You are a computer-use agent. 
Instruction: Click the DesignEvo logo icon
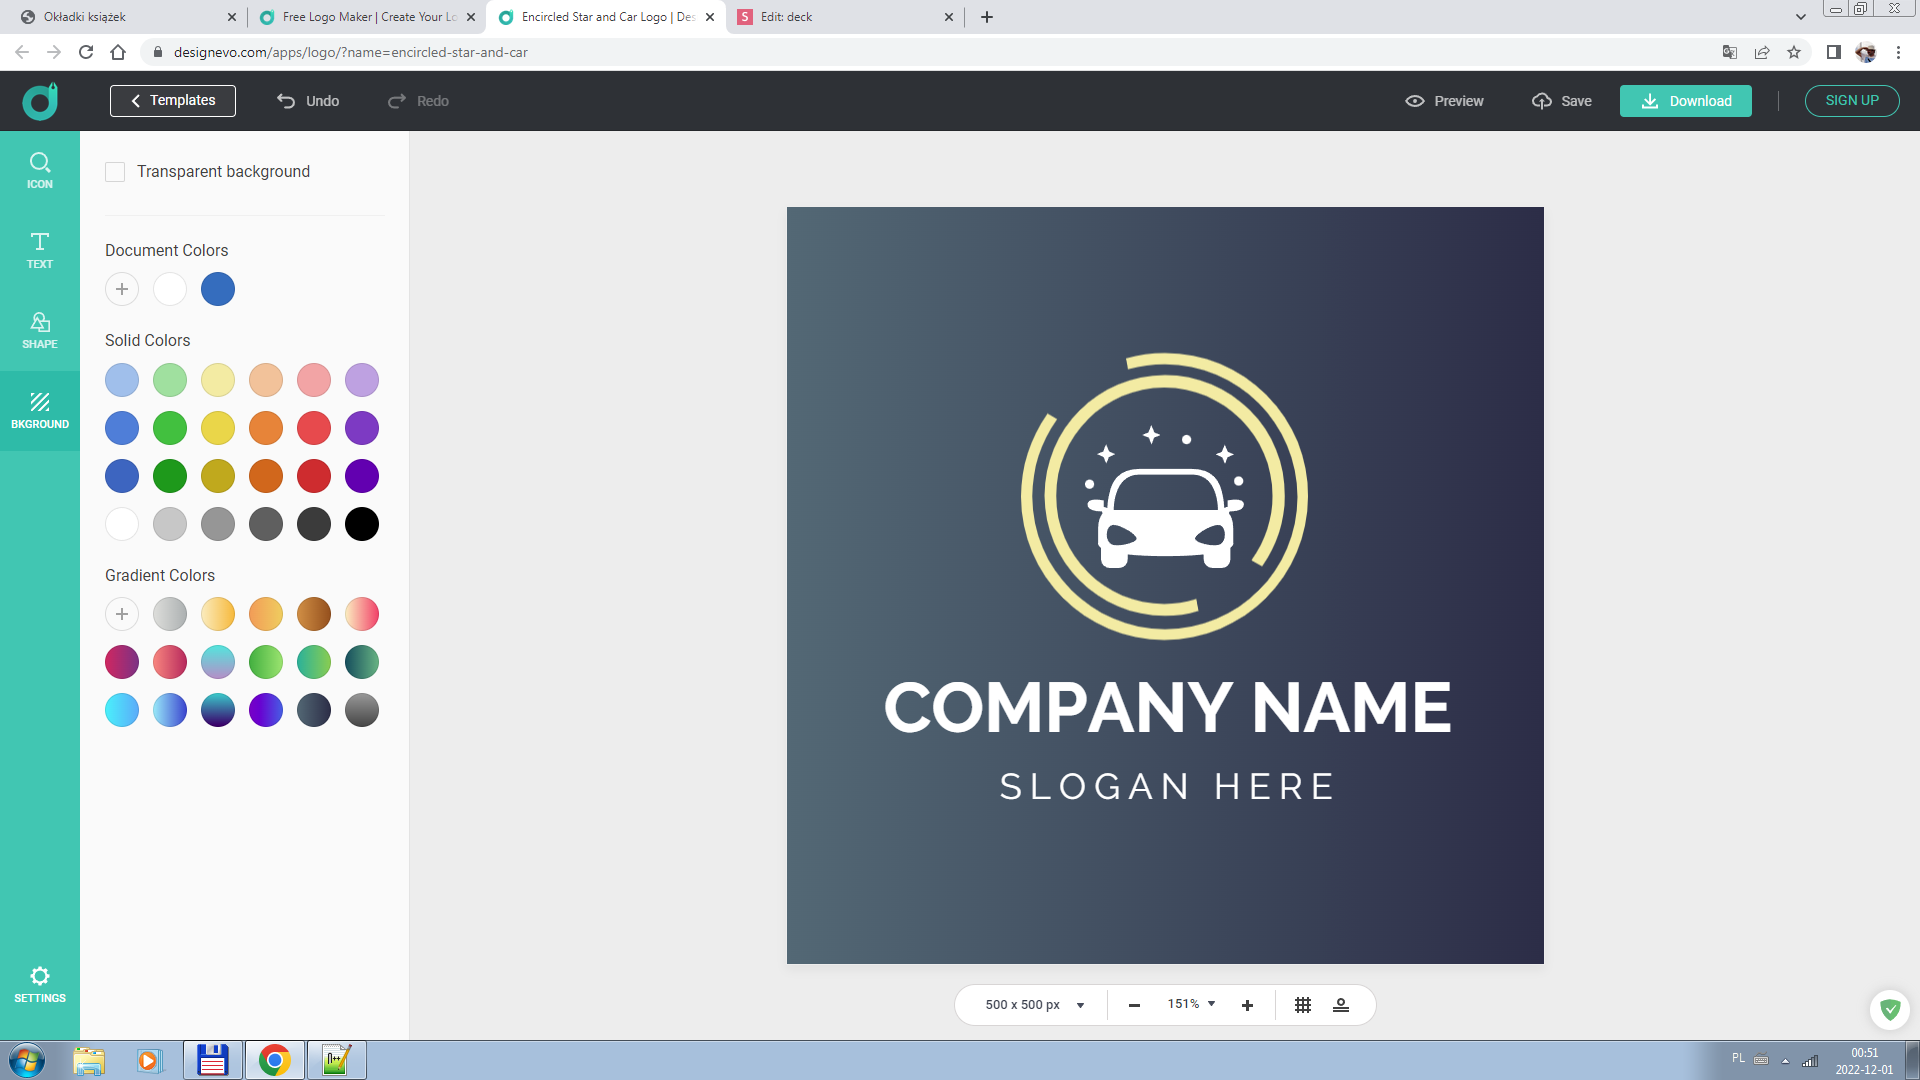40,101
